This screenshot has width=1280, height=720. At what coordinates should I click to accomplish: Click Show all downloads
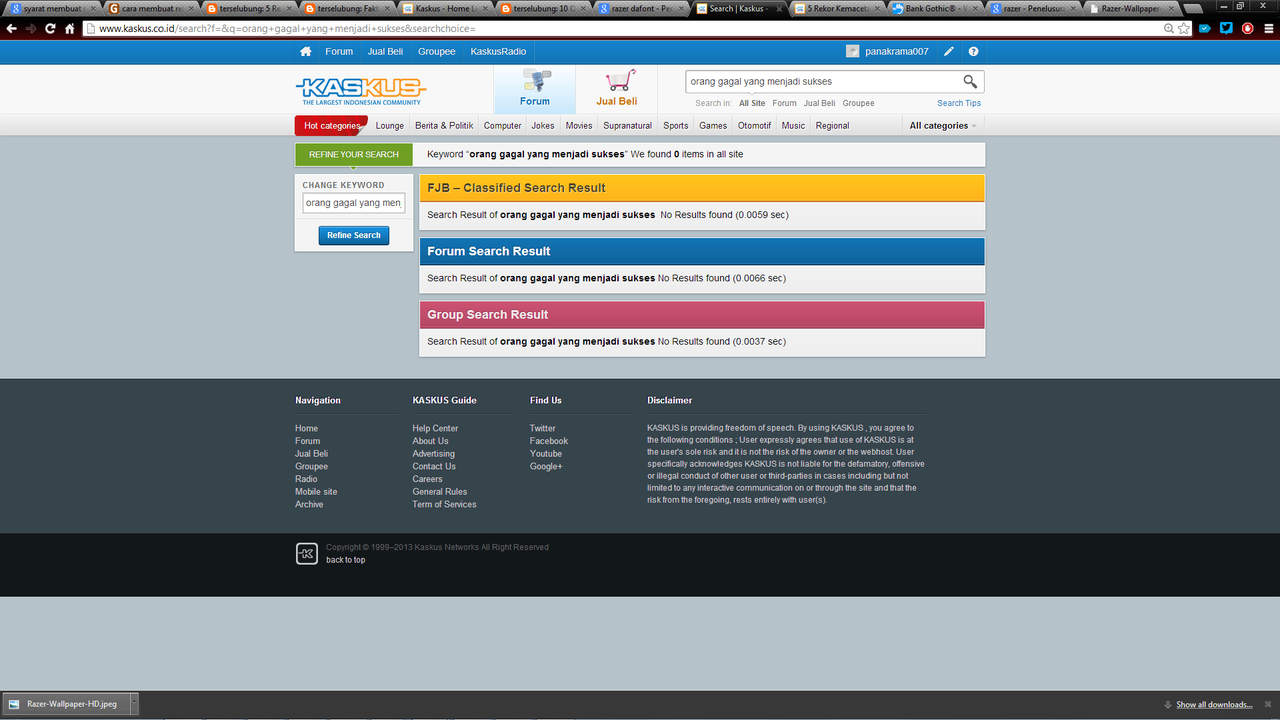(1214, 705)
